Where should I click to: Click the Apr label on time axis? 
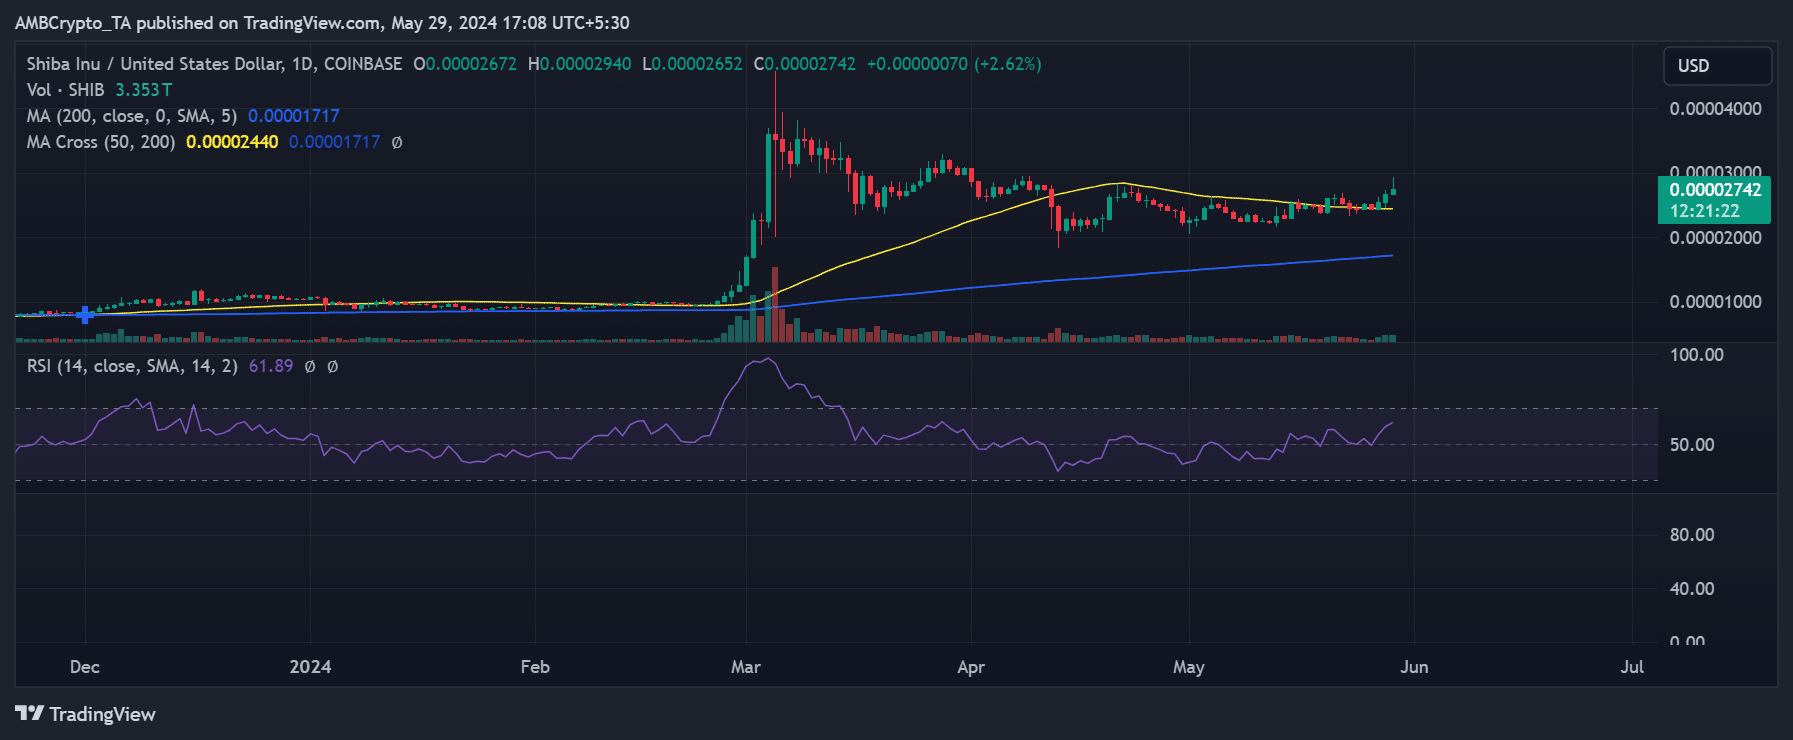(971, 667)
